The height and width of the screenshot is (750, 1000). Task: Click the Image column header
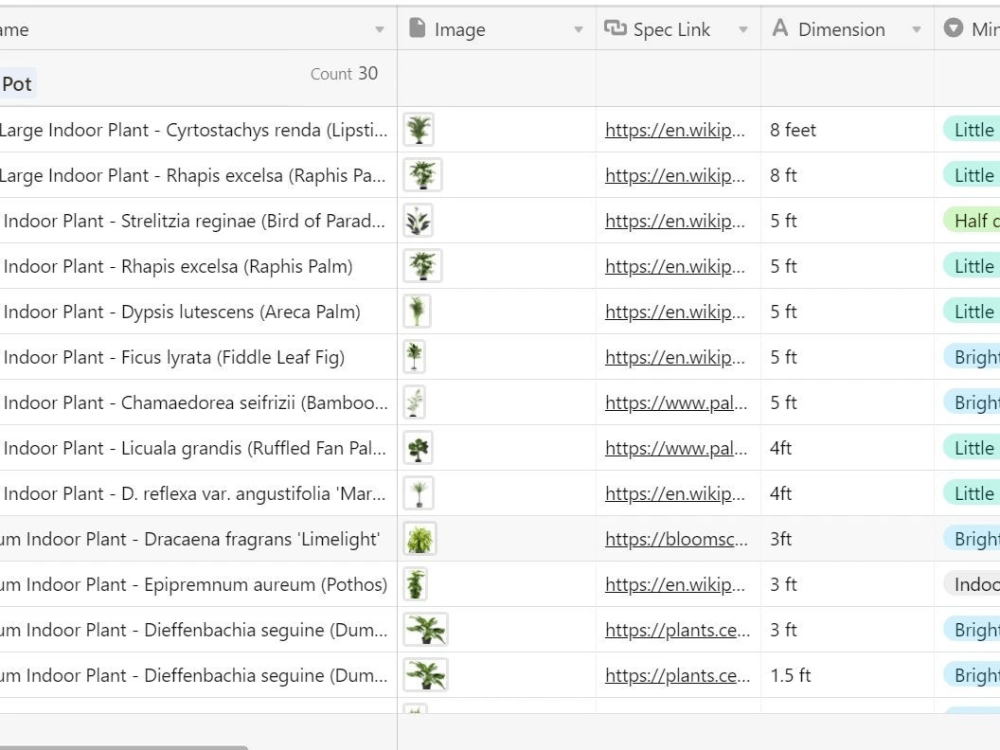pos(497,29)
